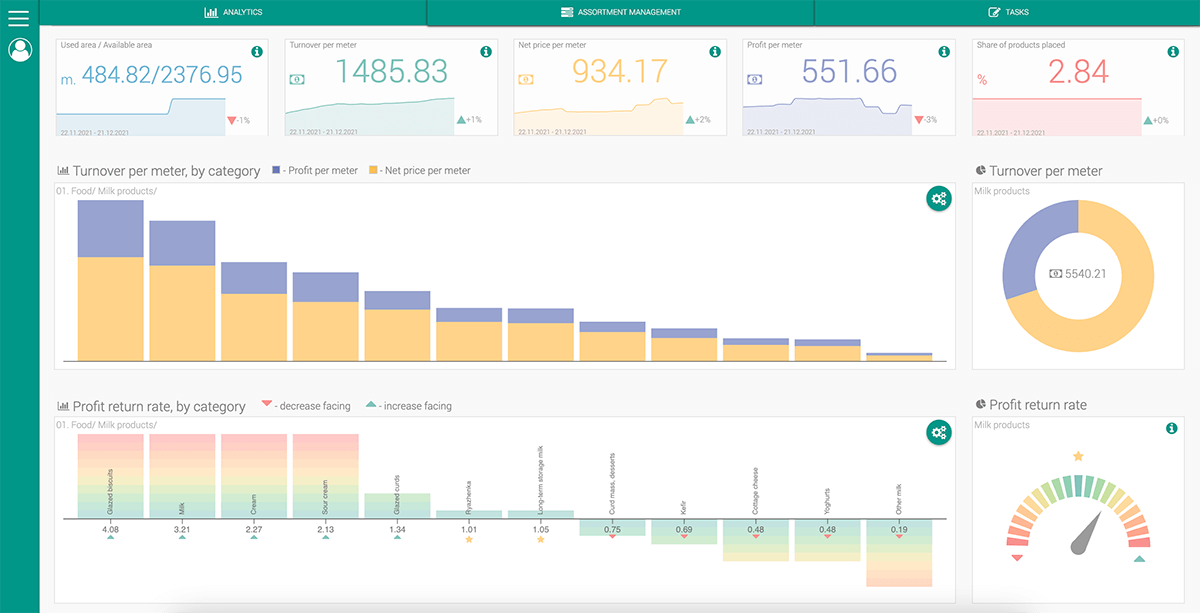View info for Used area / Available area card
Screen dimensions: 1200x613
(x=257, y=52)
